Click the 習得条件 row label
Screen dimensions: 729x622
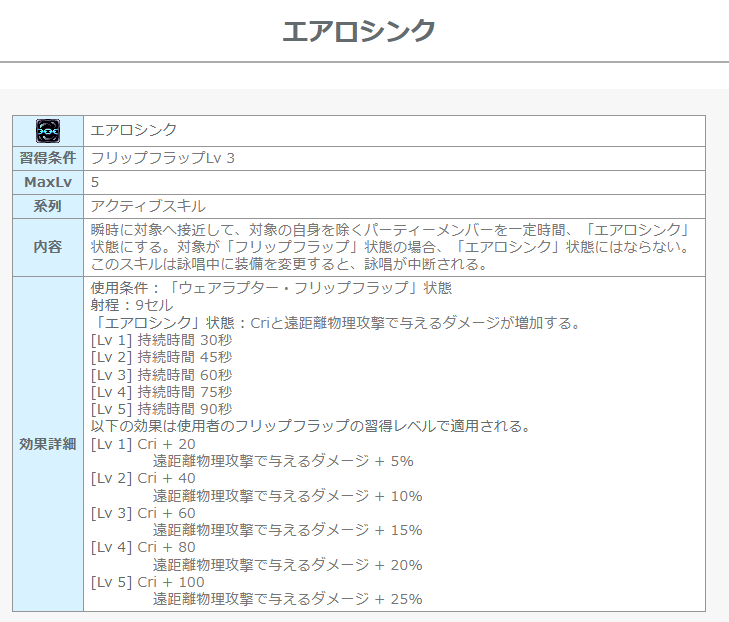coord(48,157)
